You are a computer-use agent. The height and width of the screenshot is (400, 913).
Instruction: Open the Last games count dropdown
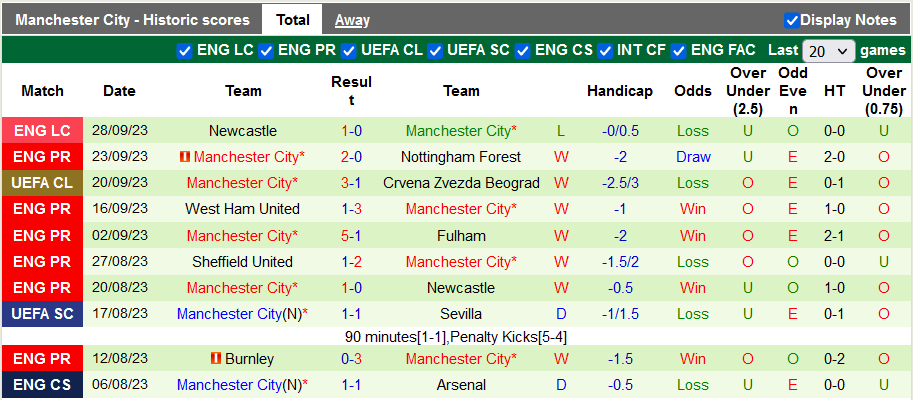(x=829, y=50)
